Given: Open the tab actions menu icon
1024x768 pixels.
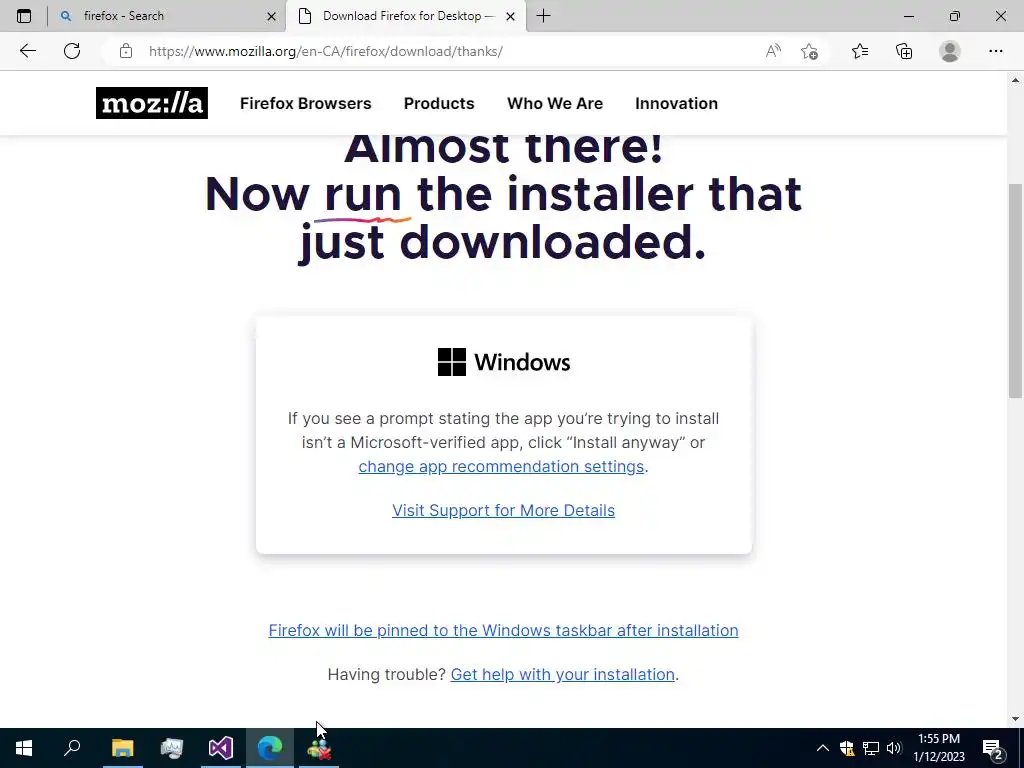Looking at the screenshot, I should pyautogui.click(x=24, y=16).
